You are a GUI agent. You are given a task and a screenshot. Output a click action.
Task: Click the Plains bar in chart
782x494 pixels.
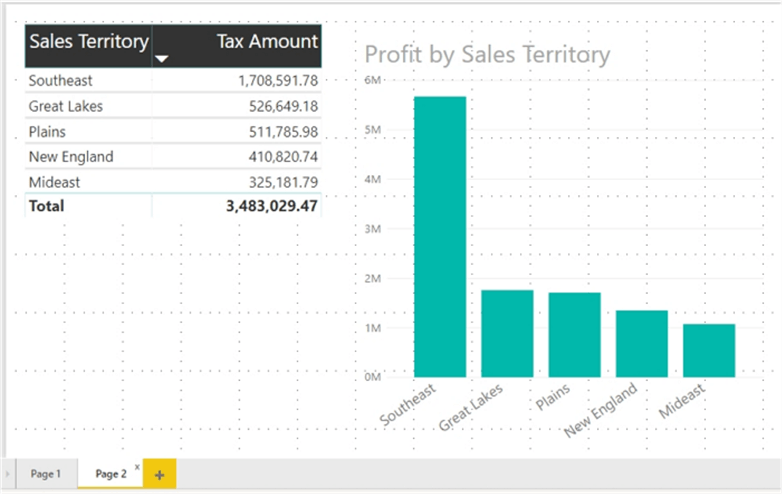pyautogui.click(x=575, y=335)
